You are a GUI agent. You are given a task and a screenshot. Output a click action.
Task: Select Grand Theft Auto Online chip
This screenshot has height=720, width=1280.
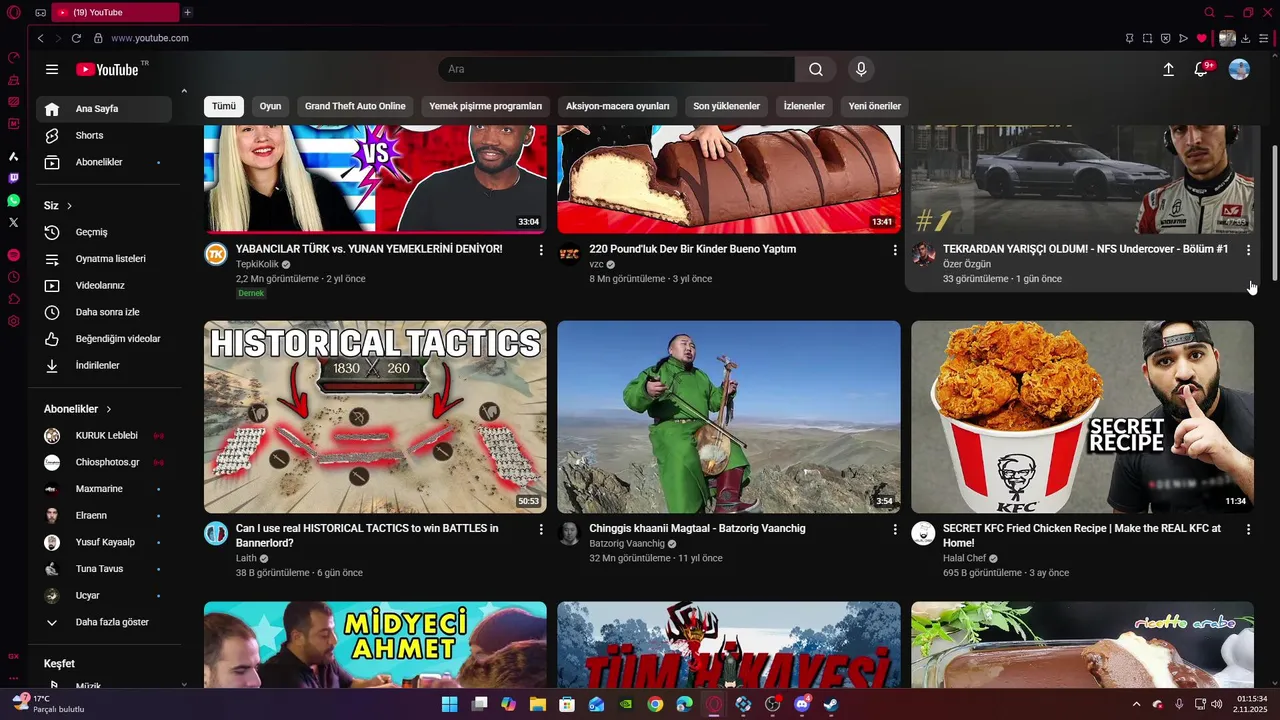pyautogui.click(x=355, y=106)
